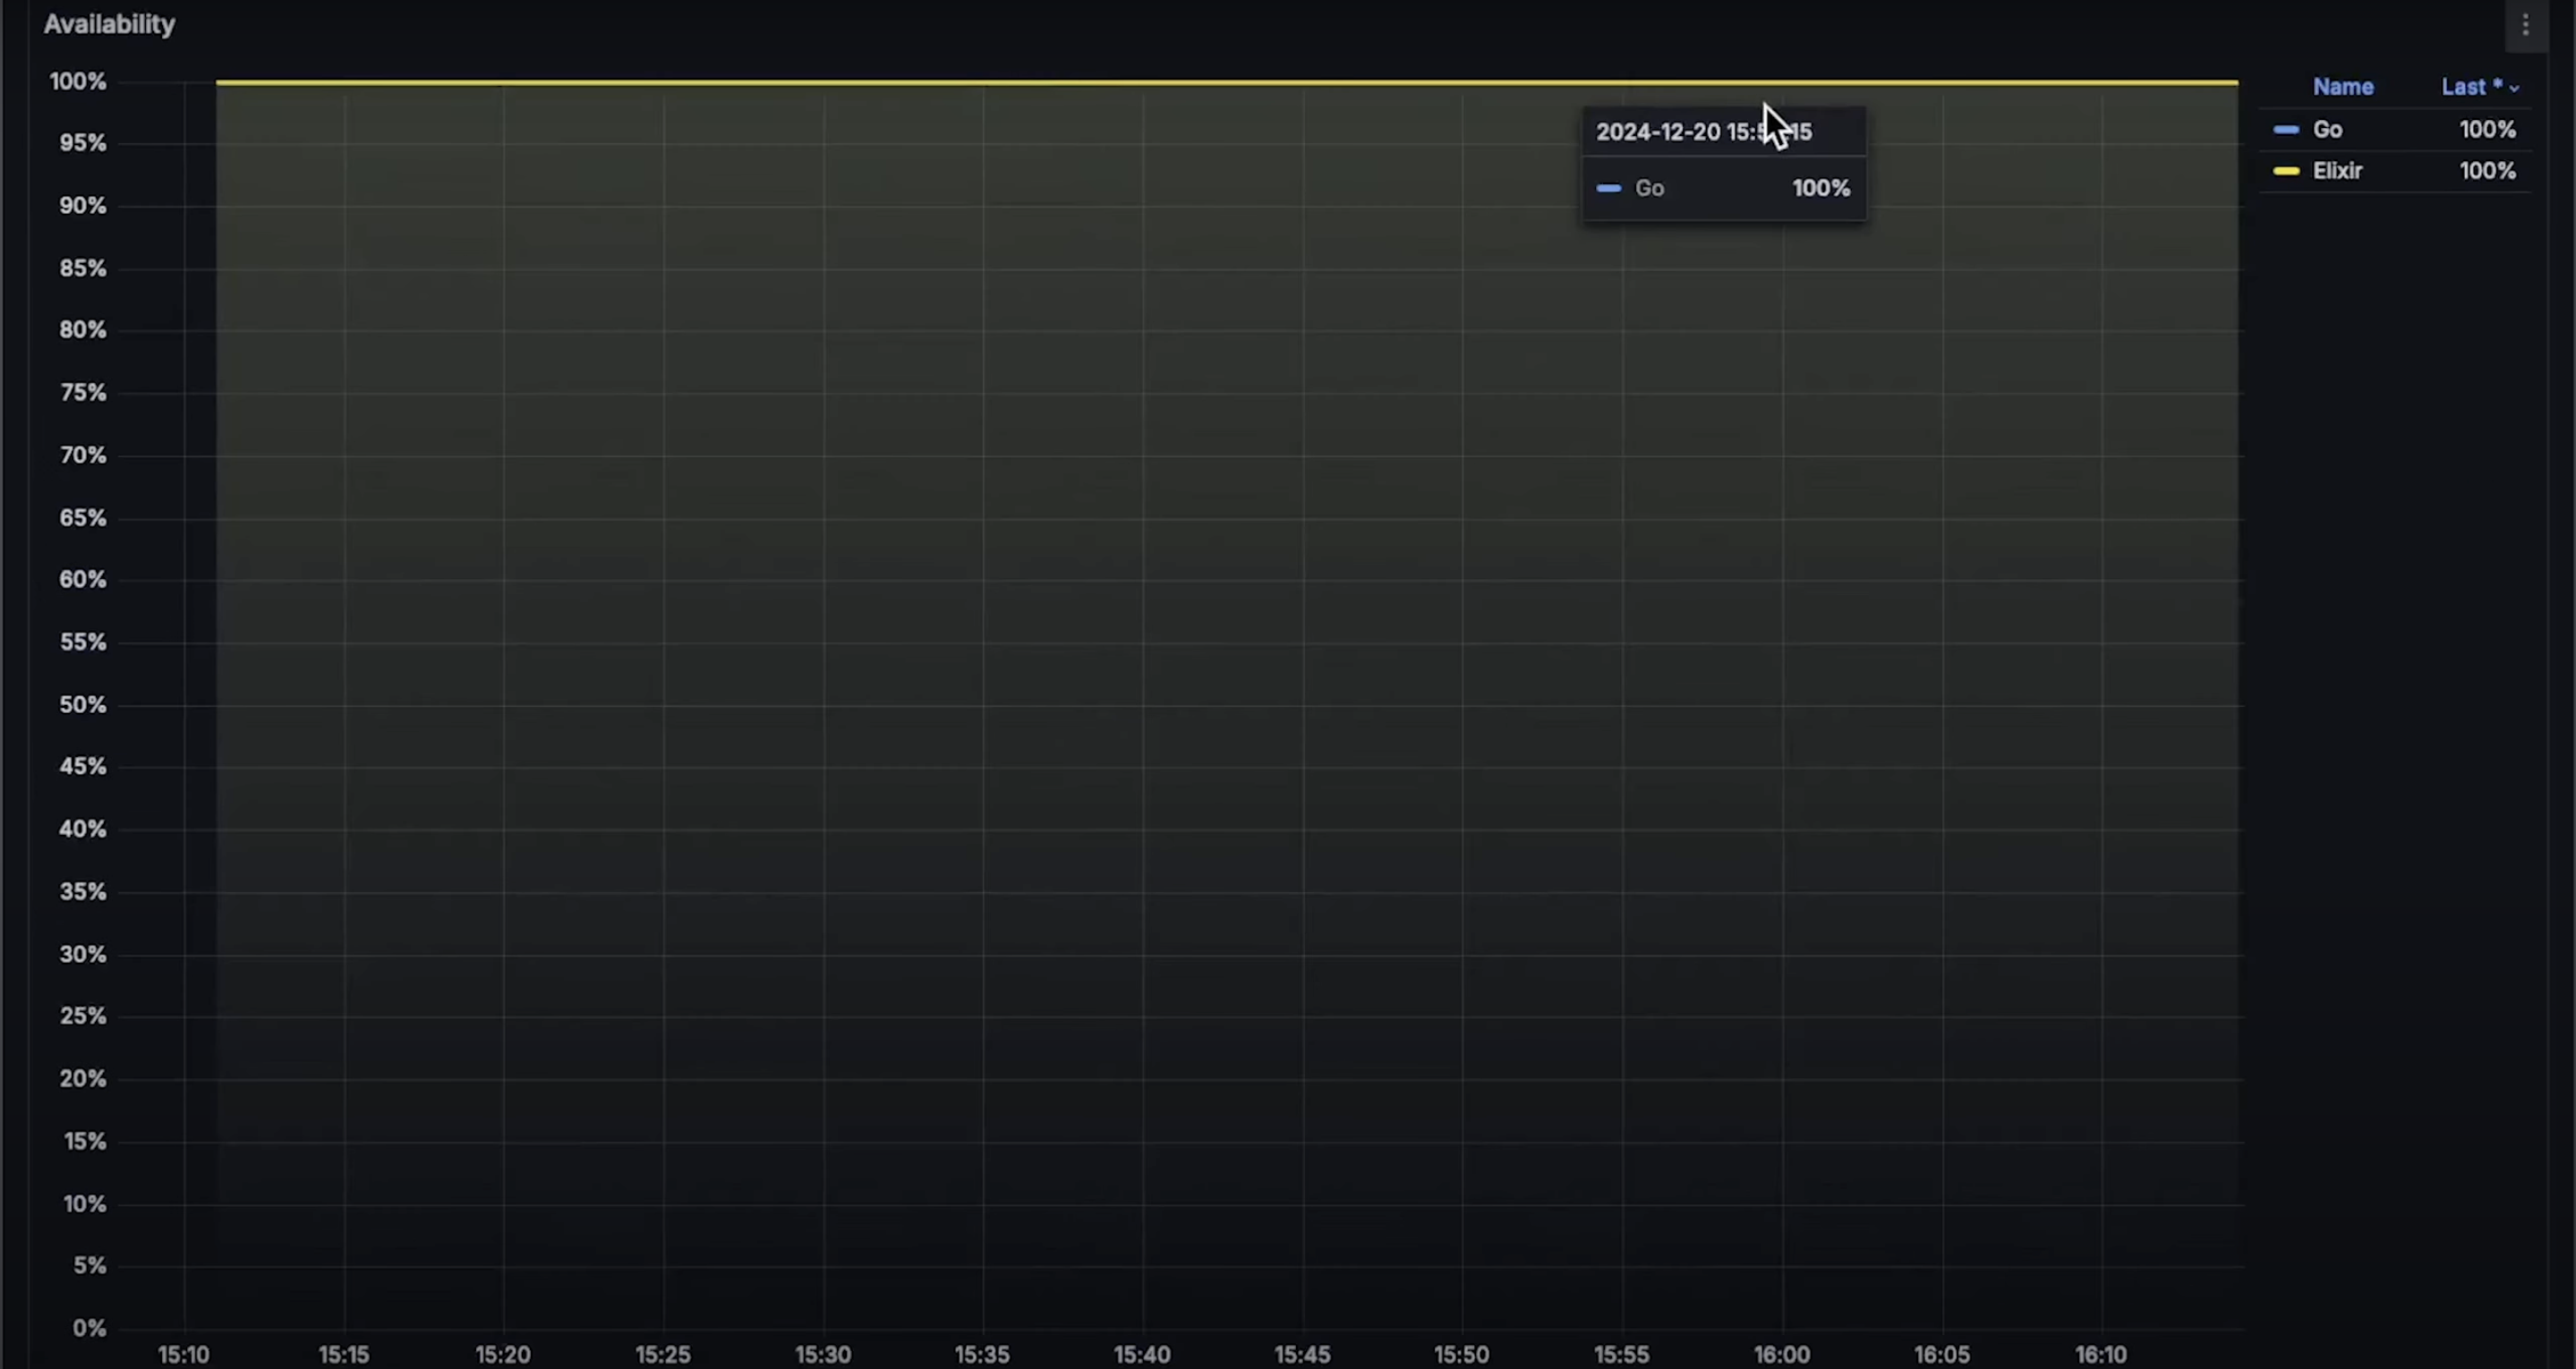Viewport: 2576px width, 1369px height.
Task: Click the Elixir 100% legend value
Action: (2487, 171)
